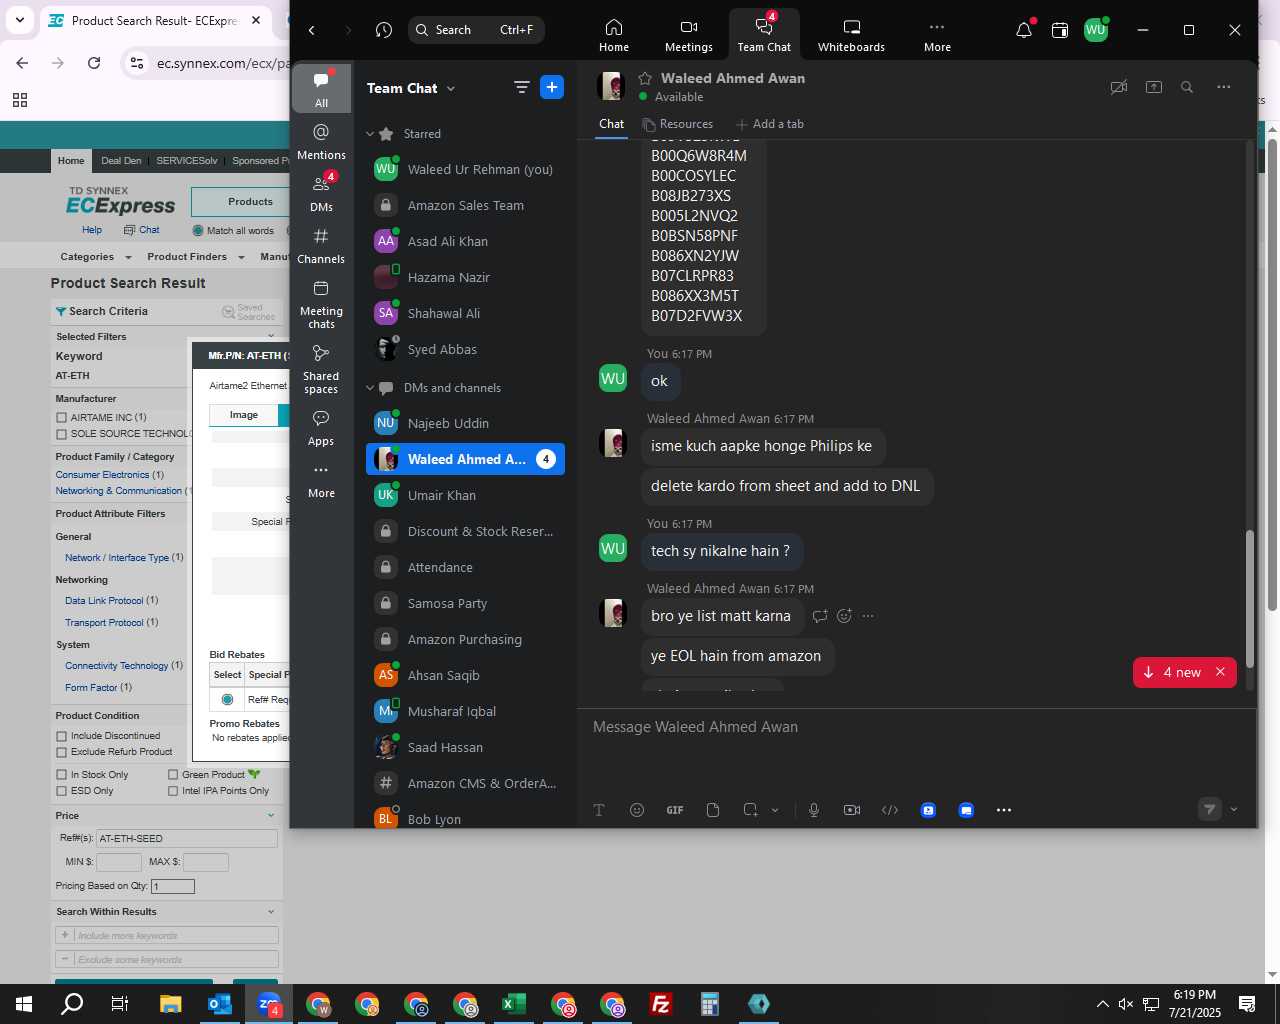This screenshot has height=1024, width=1280.
Task: Check the ESD Only option
Action: point(62,791)
